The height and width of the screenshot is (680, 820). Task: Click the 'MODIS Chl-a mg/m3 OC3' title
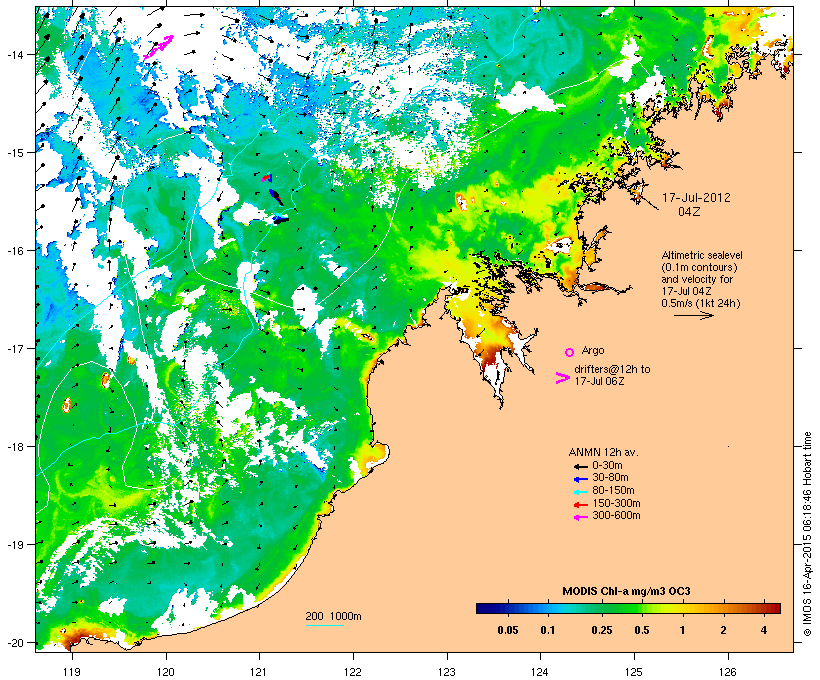(626, 592)
